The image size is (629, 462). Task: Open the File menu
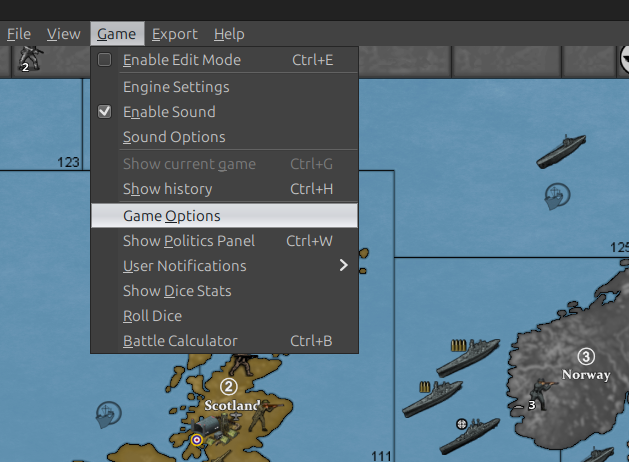[x=19, y=34]
